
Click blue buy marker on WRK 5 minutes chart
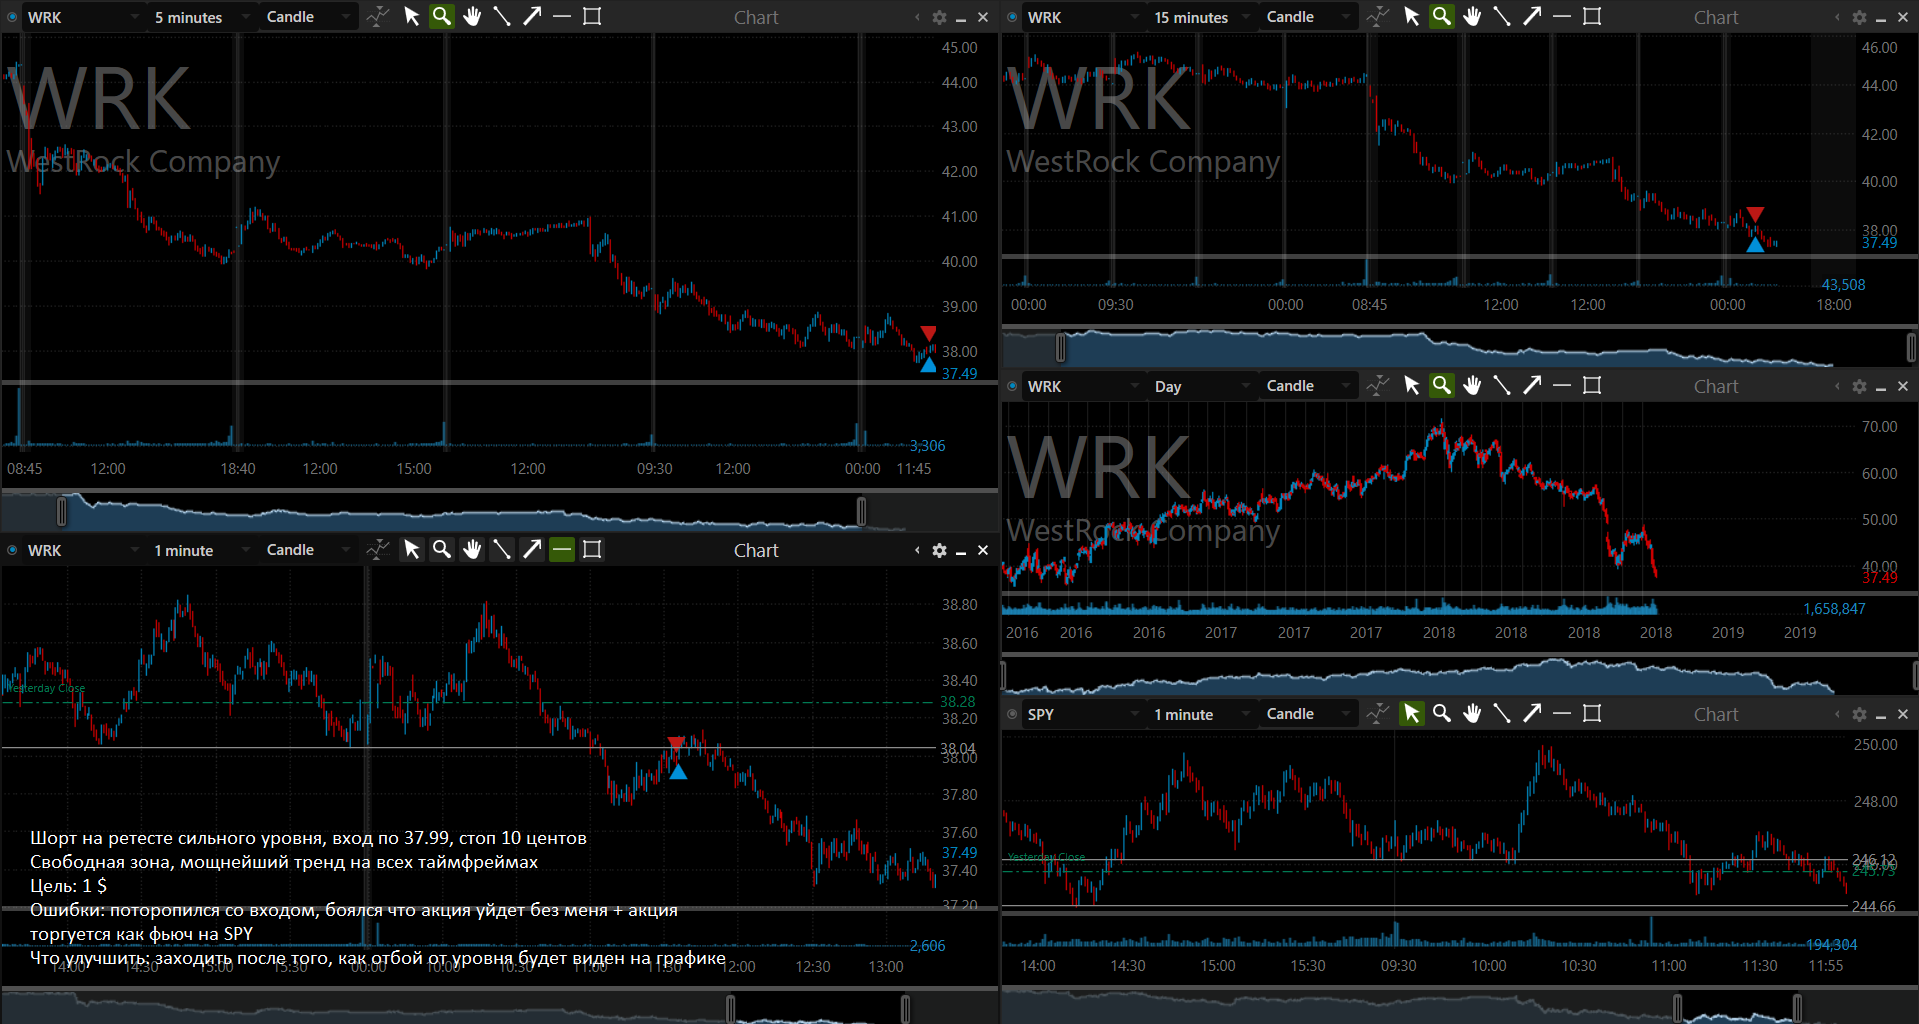tap(928, 365)
